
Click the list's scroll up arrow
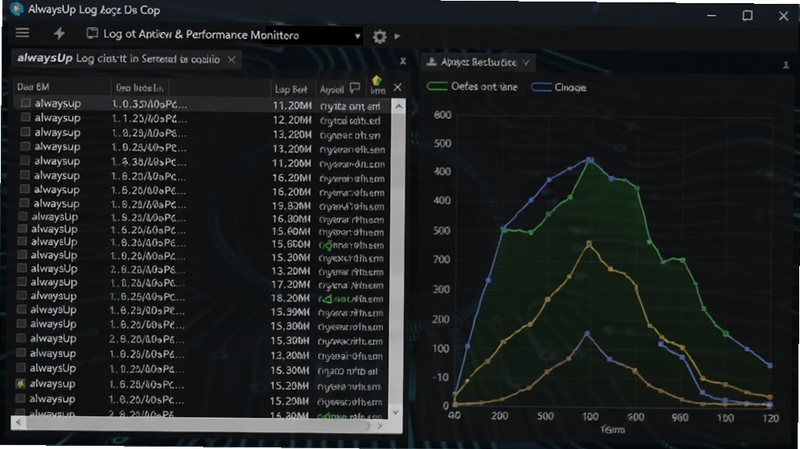point(398,107)
